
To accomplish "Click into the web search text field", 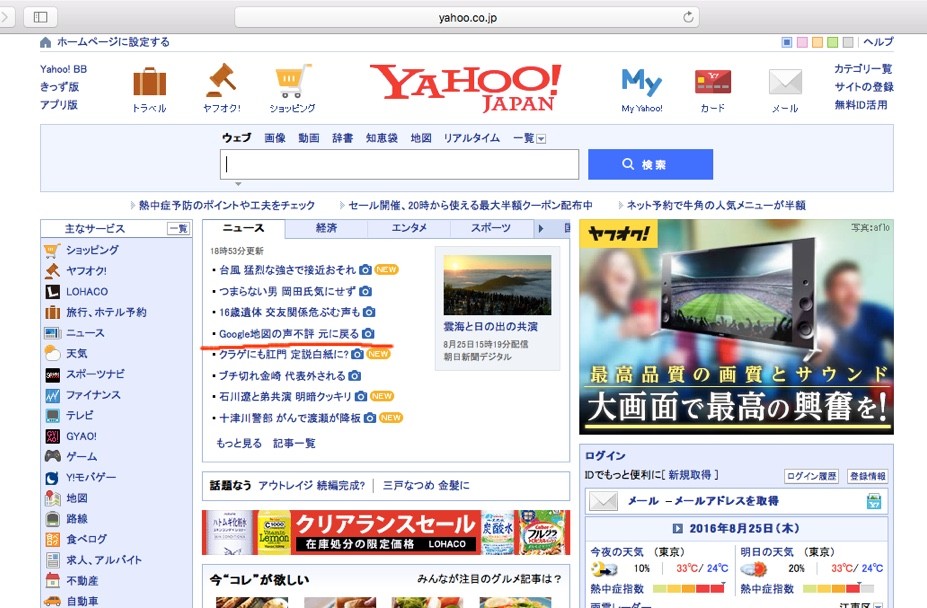I will coord(399,164).
